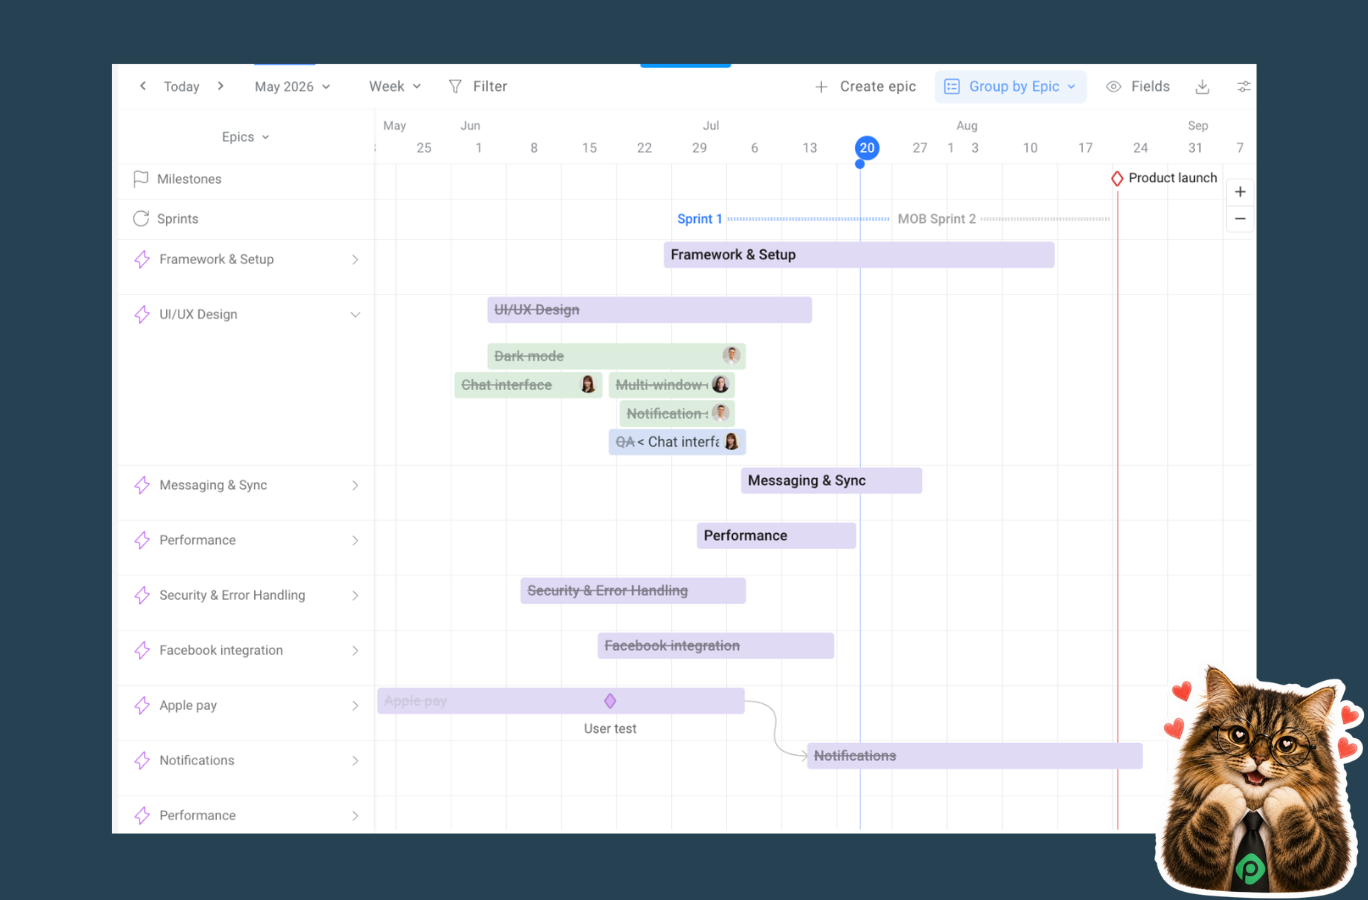
Task: Open the Epics column dropdown
Action: [246, 137]
